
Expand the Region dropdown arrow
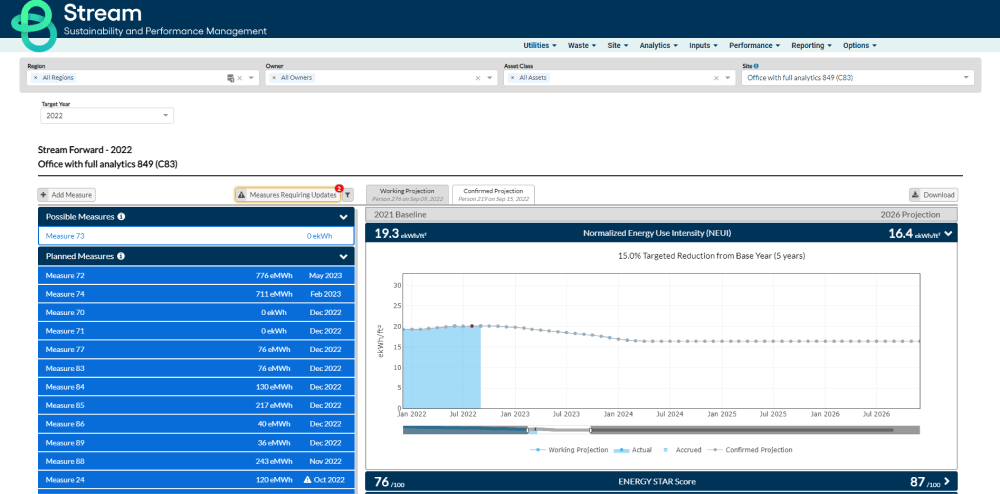[251, 78]
